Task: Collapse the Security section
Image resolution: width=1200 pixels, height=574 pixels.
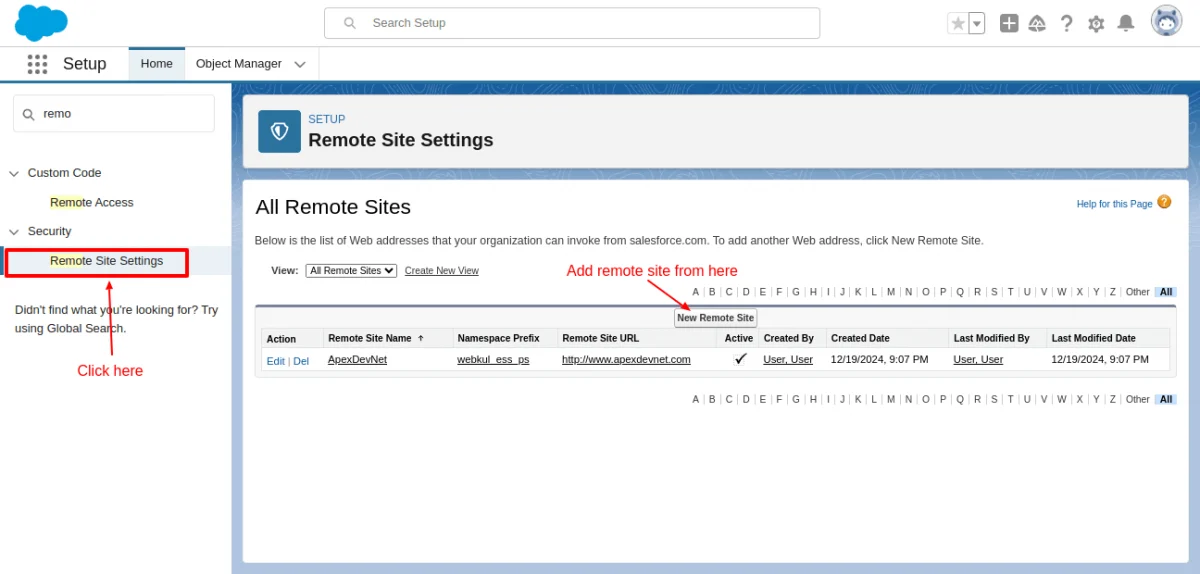Action: pos(14,231)
